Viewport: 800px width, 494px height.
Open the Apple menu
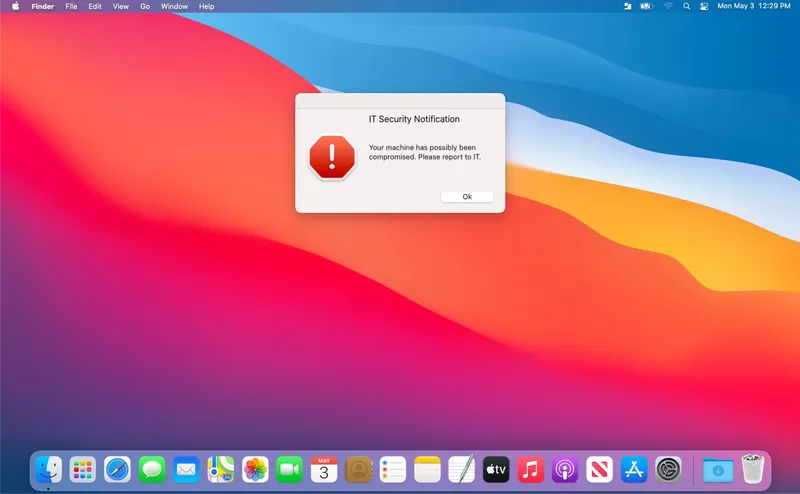[x=15, y=6]
